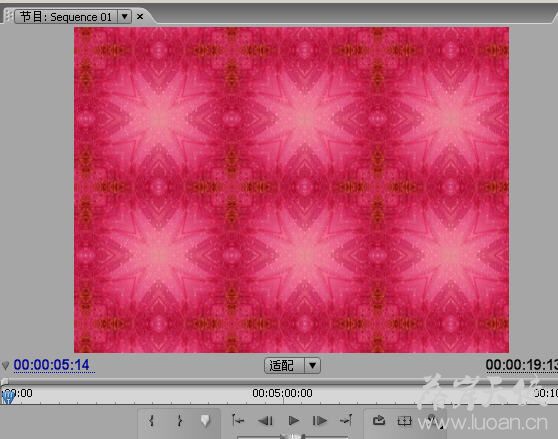Go to previous edit point
The width and height of the screenshot is (558, 439).
(x=238, y=421)
